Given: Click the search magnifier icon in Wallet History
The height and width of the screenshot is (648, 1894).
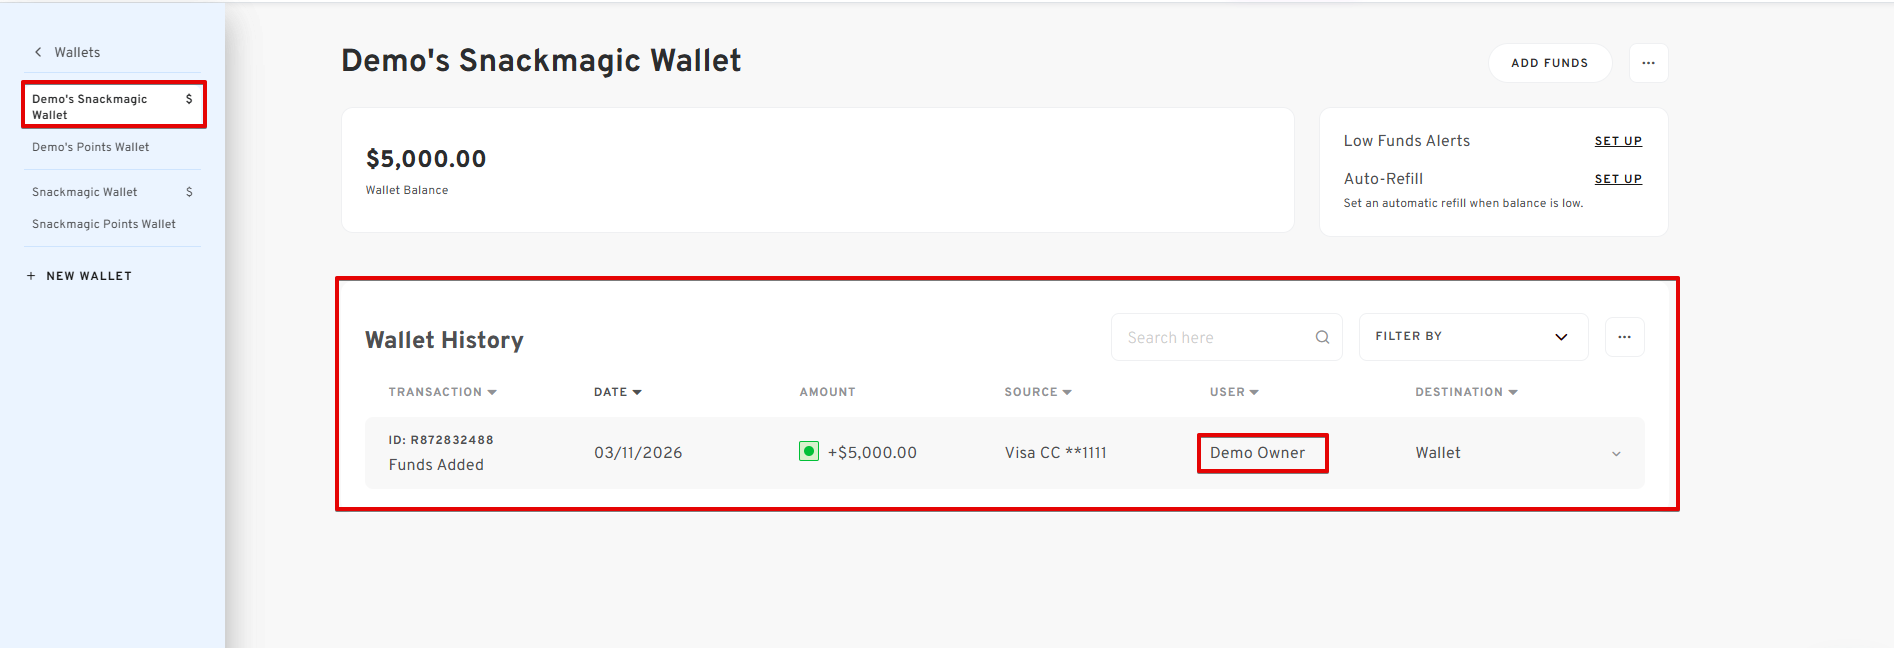Looking at the screenshot, I should click(1322, 337).
